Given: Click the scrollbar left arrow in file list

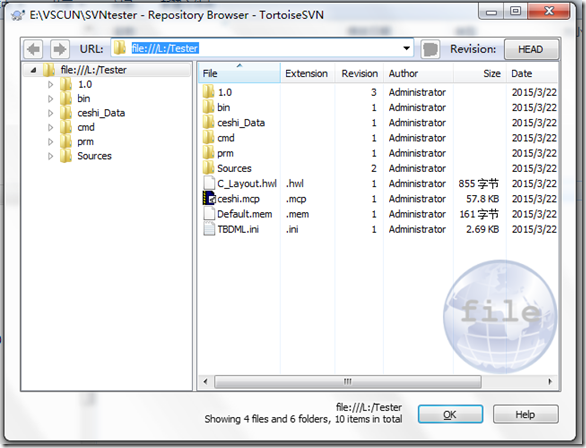Looking at the screenshot, I should coord(205,381).
